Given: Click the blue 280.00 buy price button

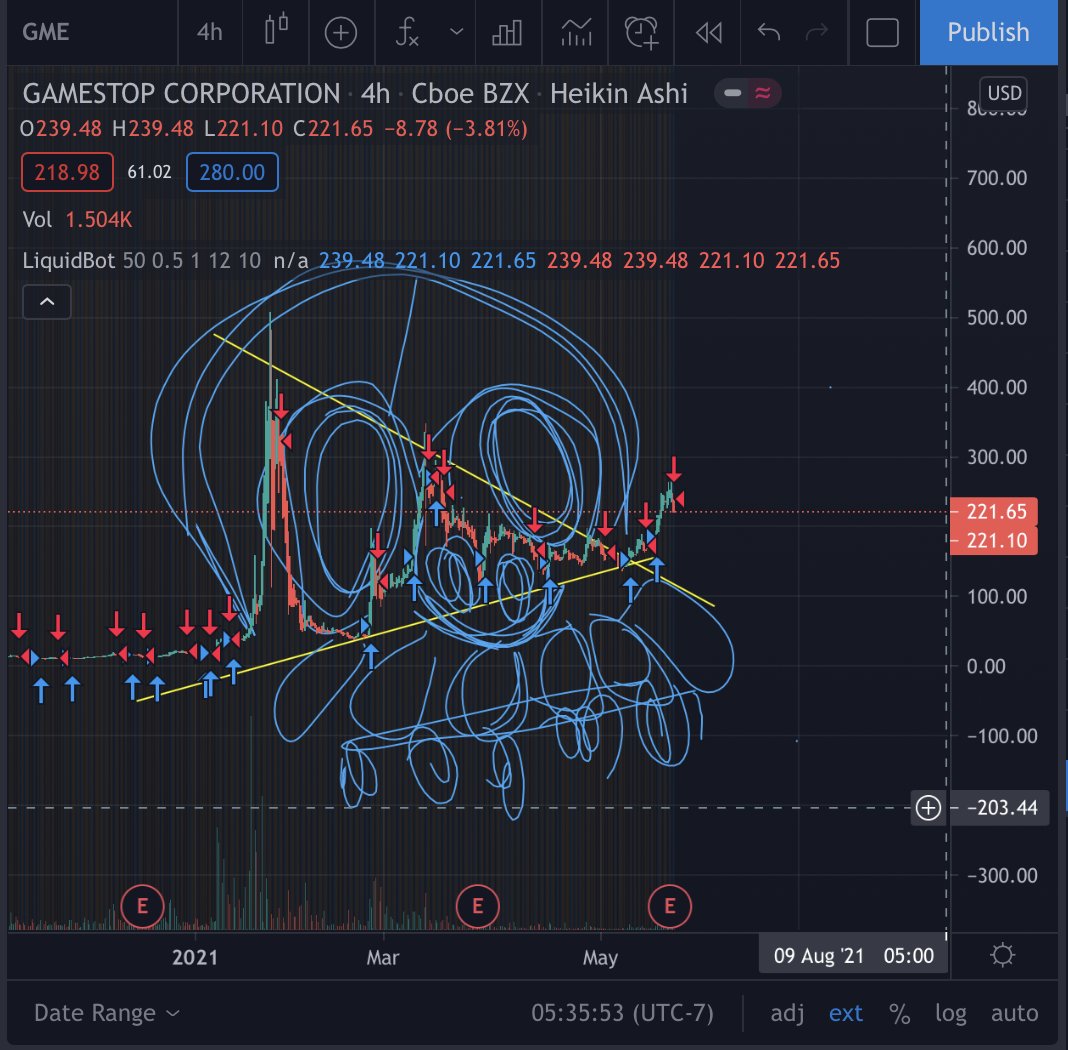Looking at the screenshot, I should coord(232,172).
